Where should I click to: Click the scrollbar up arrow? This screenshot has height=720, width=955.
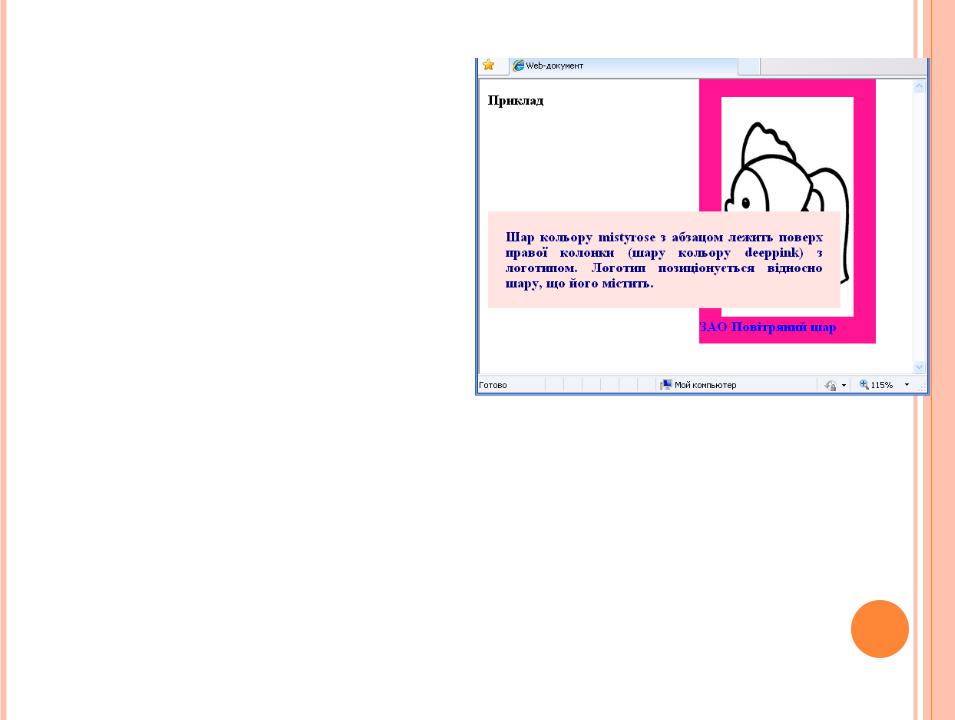[918, 87]
